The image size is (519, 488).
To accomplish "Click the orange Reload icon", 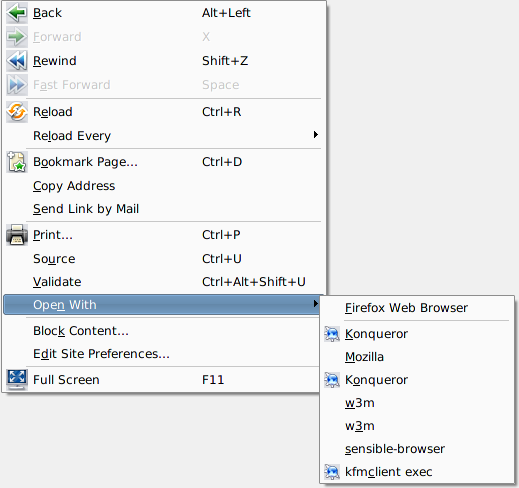I will (x=17, y=112).
